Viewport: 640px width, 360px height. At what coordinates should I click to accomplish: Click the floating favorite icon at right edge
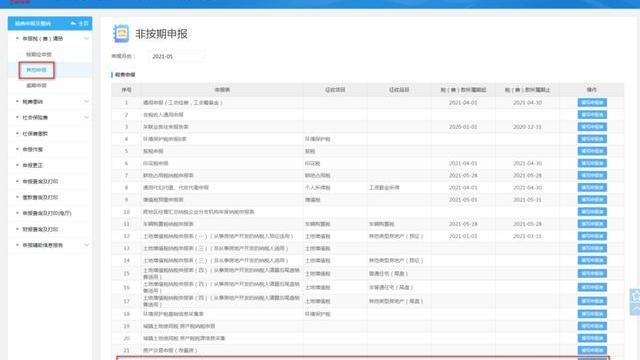tap(636, 296)
